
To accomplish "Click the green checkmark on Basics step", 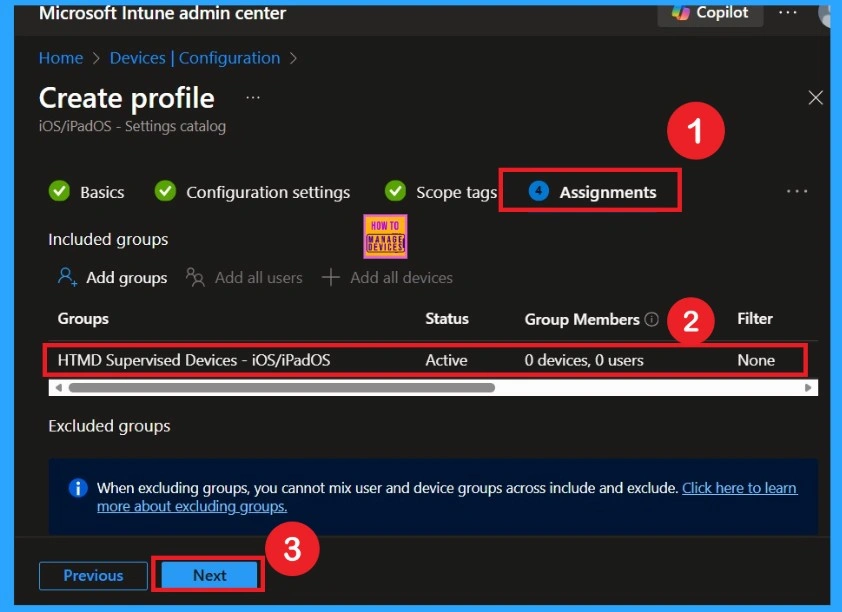I will 59,191.
